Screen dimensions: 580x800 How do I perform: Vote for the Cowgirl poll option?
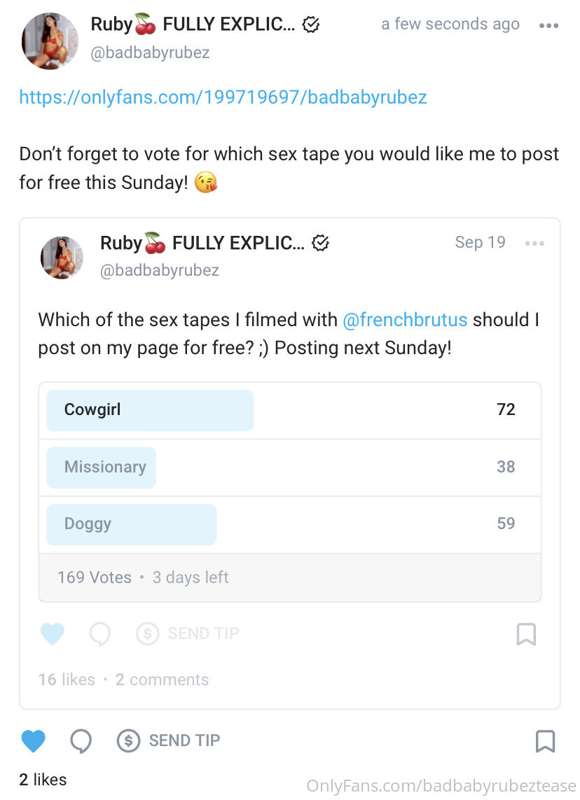(x=290, y=410)
